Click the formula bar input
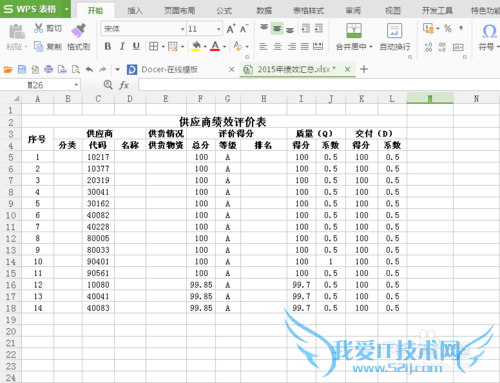Screen dimensions: 500x383 [319, 85]
